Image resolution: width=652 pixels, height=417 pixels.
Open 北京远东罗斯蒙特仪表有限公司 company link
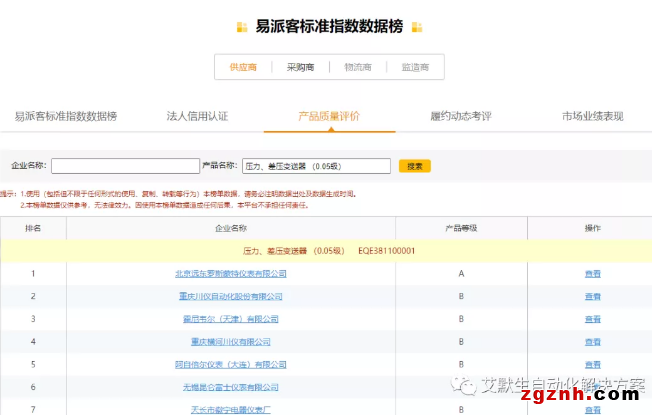coord(231,274)
